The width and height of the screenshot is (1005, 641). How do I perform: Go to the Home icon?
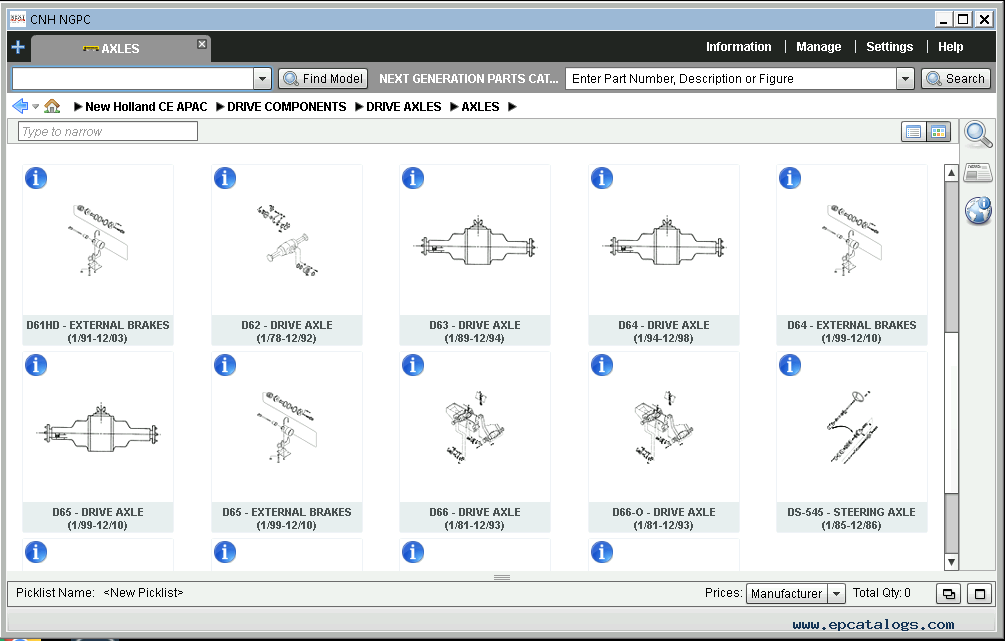tap(52, 106)
